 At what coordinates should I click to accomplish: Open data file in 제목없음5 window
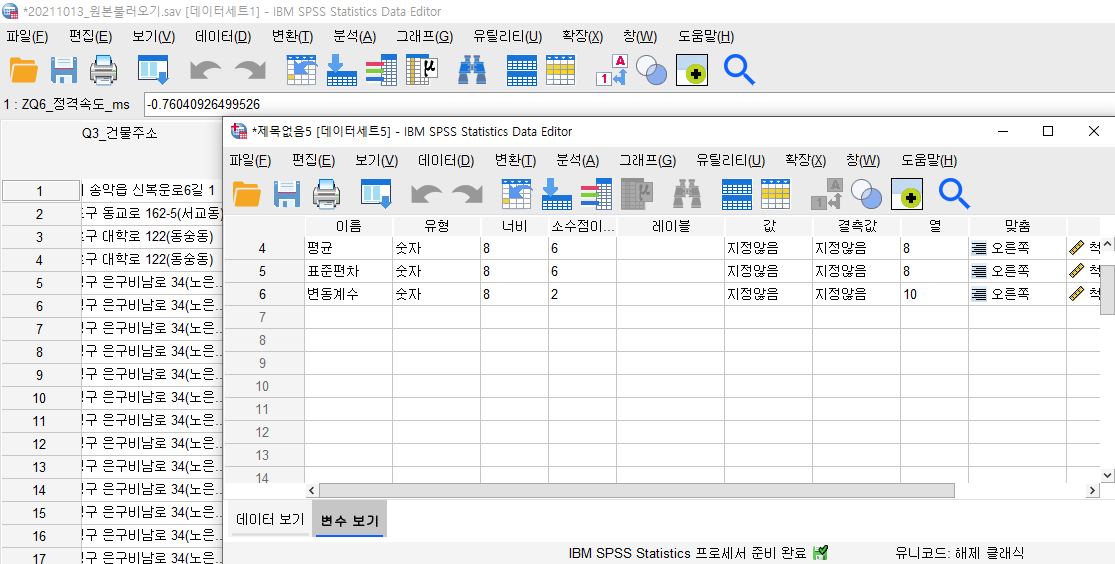[x=247, y=193]
